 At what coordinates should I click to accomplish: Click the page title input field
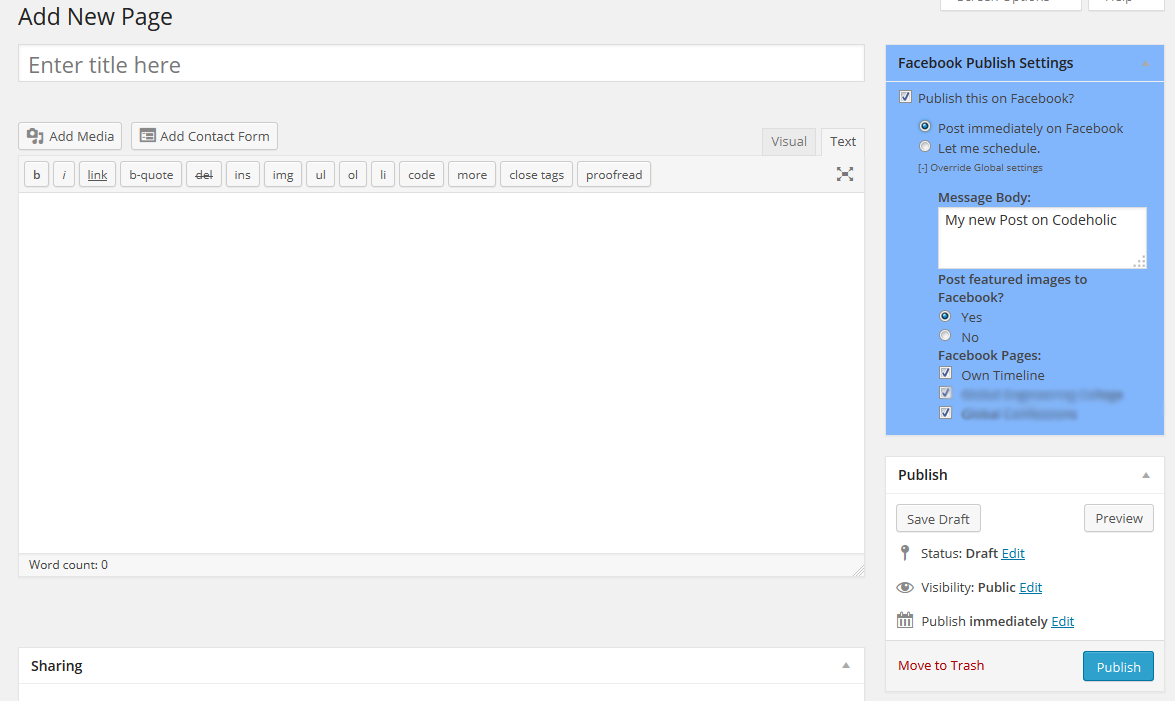(x=441, y=64)
